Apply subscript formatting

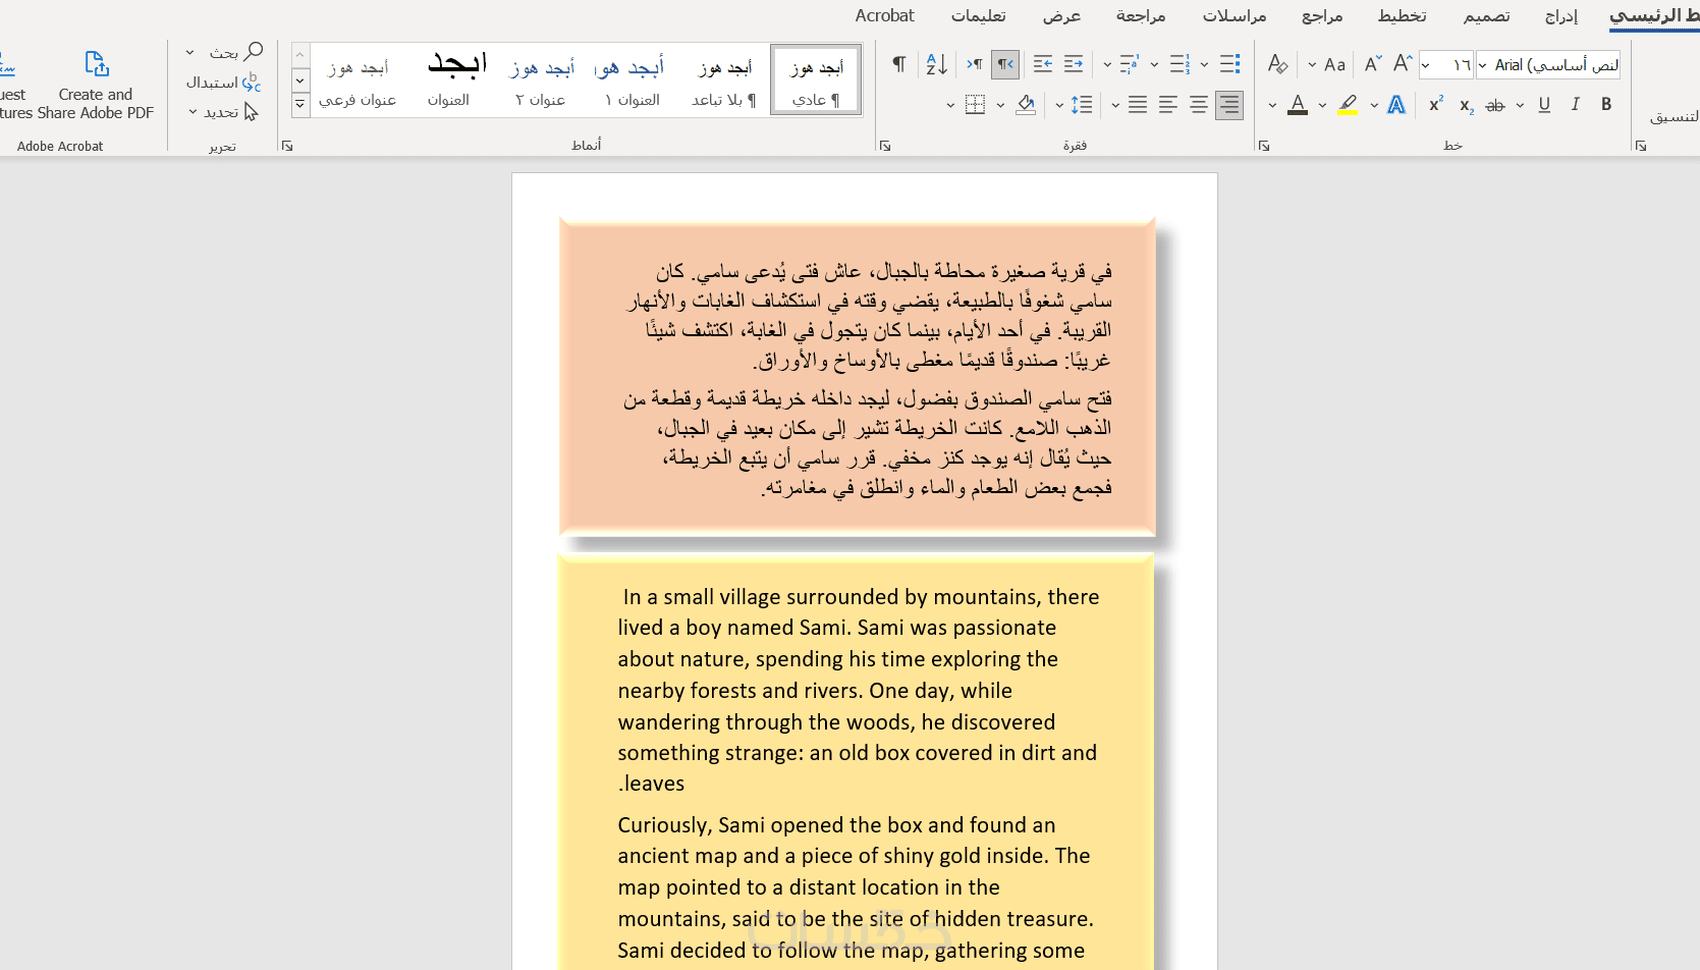1466,105
